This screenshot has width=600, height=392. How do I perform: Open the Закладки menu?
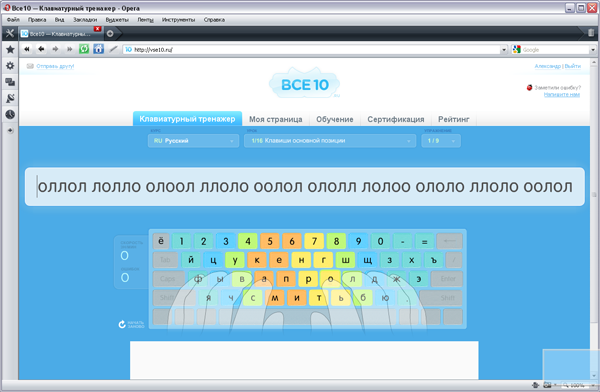[x=85, y=20]
